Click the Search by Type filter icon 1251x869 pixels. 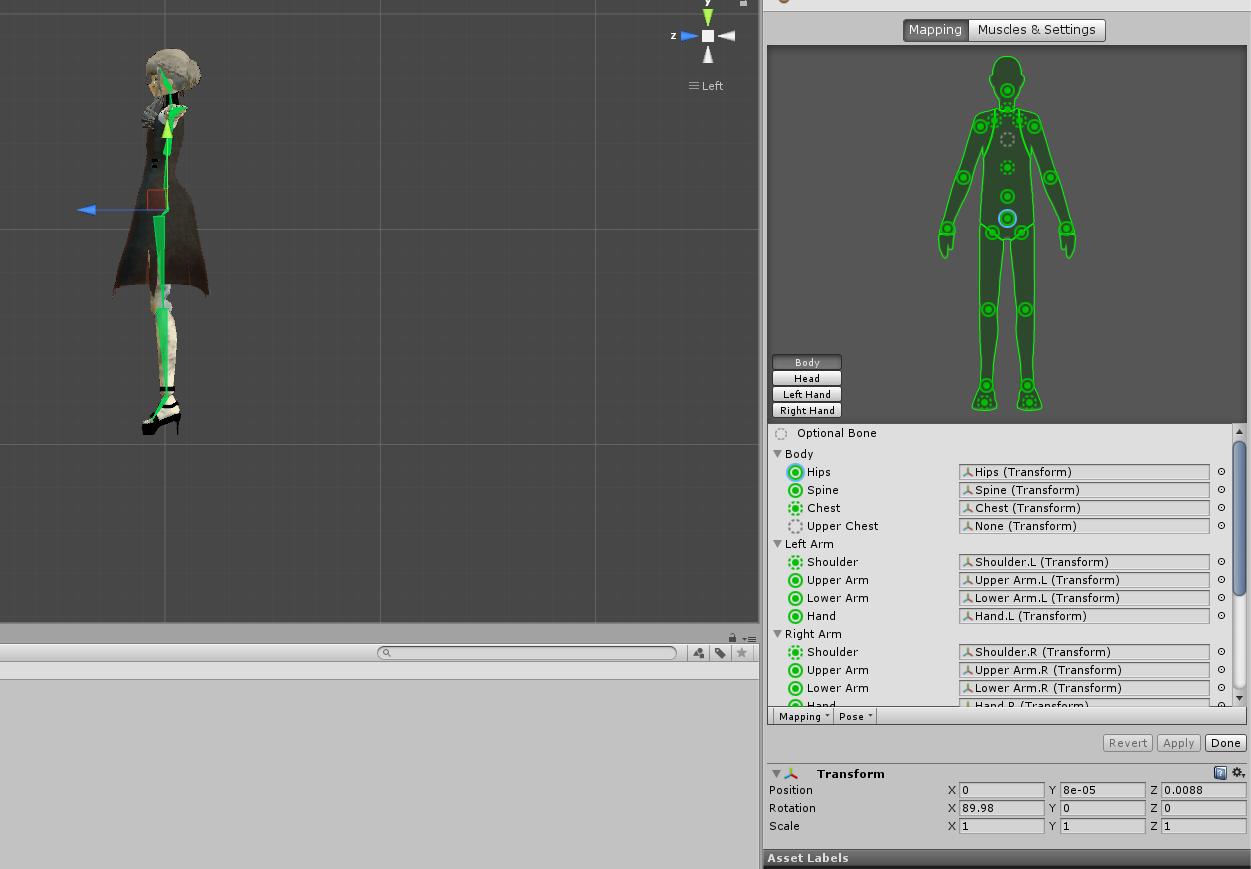click(698, 653)
